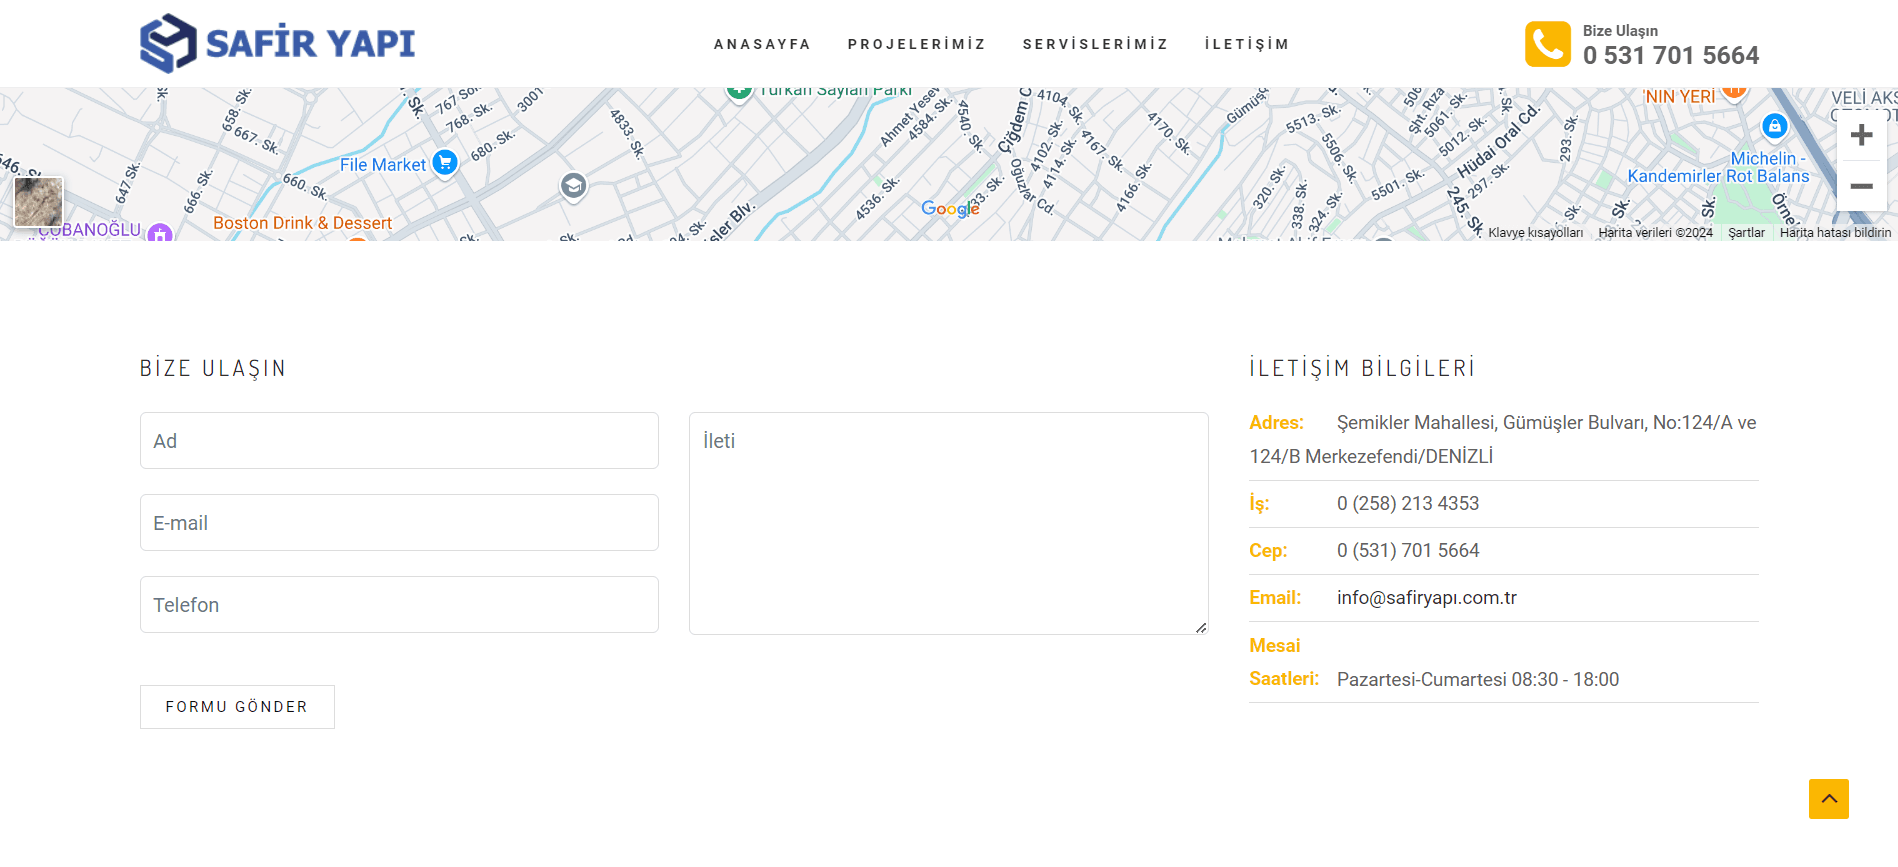Click the Michelin Kandemirler map pin
Screen dimensions: 1898x867
[x=1774, y=126]
